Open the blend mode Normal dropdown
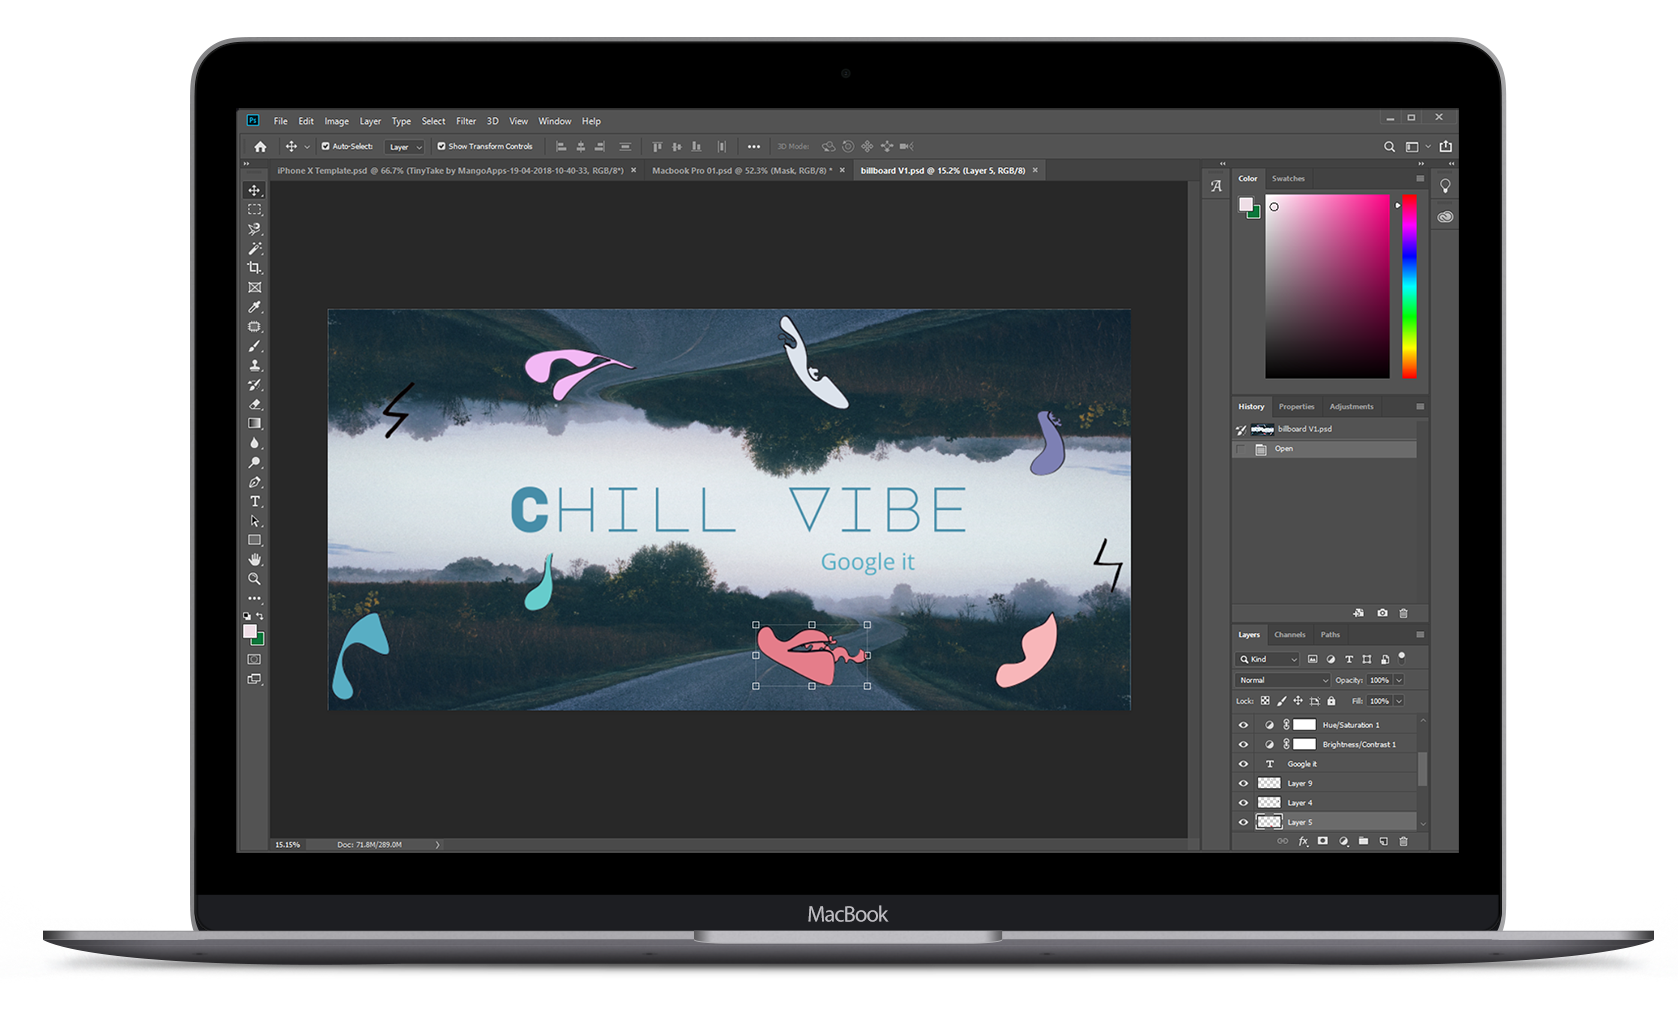Viewport: 1678px width, 1014px height. [1284, 680]
